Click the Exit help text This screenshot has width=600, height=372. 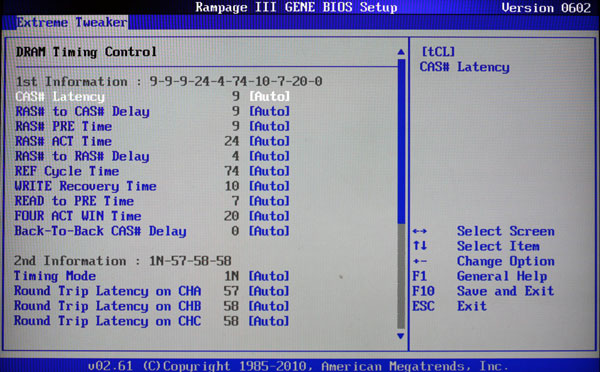[472, 306]
